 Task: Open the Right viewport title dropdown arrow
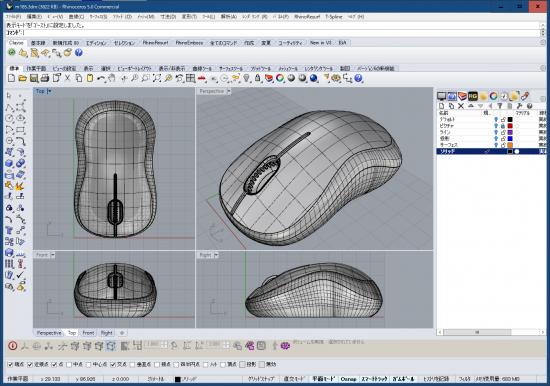(216, 255)
